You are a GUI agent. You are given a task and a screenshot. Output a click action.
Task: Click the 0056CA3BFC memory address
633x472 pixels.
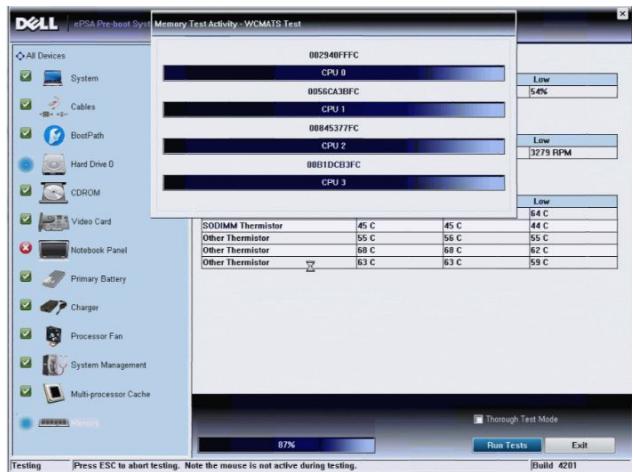click(x=333, y=92)
